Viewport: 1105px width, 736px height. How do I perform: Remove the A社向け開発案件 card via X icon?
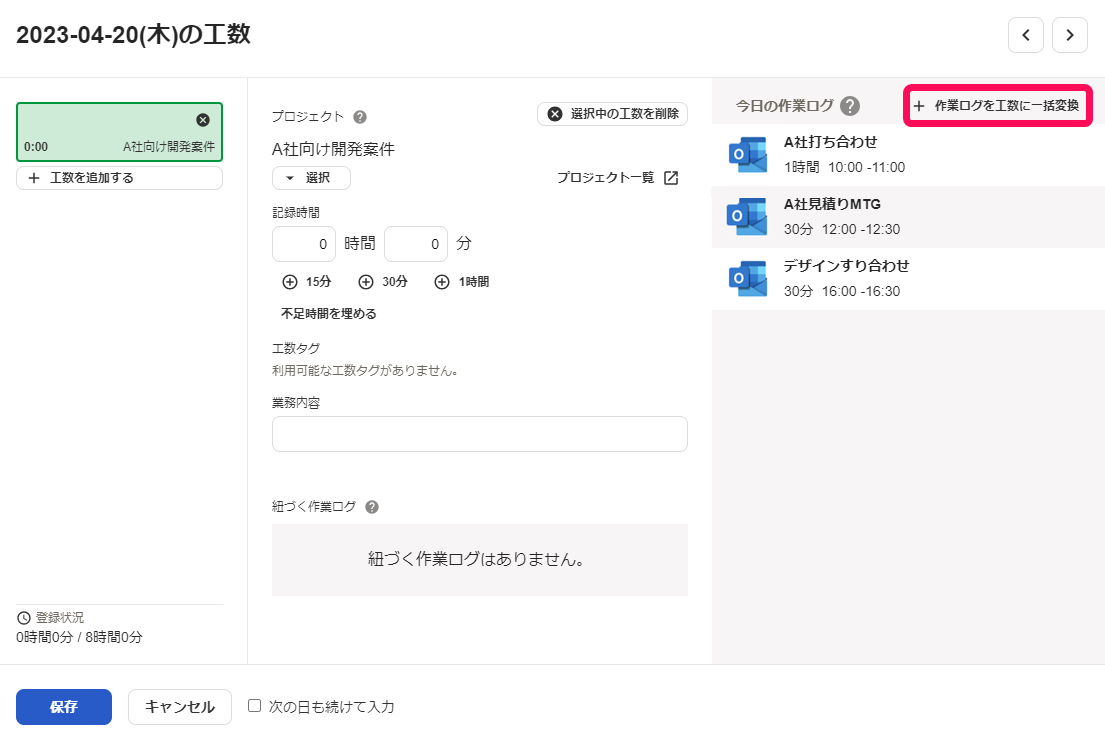[203, 120]
